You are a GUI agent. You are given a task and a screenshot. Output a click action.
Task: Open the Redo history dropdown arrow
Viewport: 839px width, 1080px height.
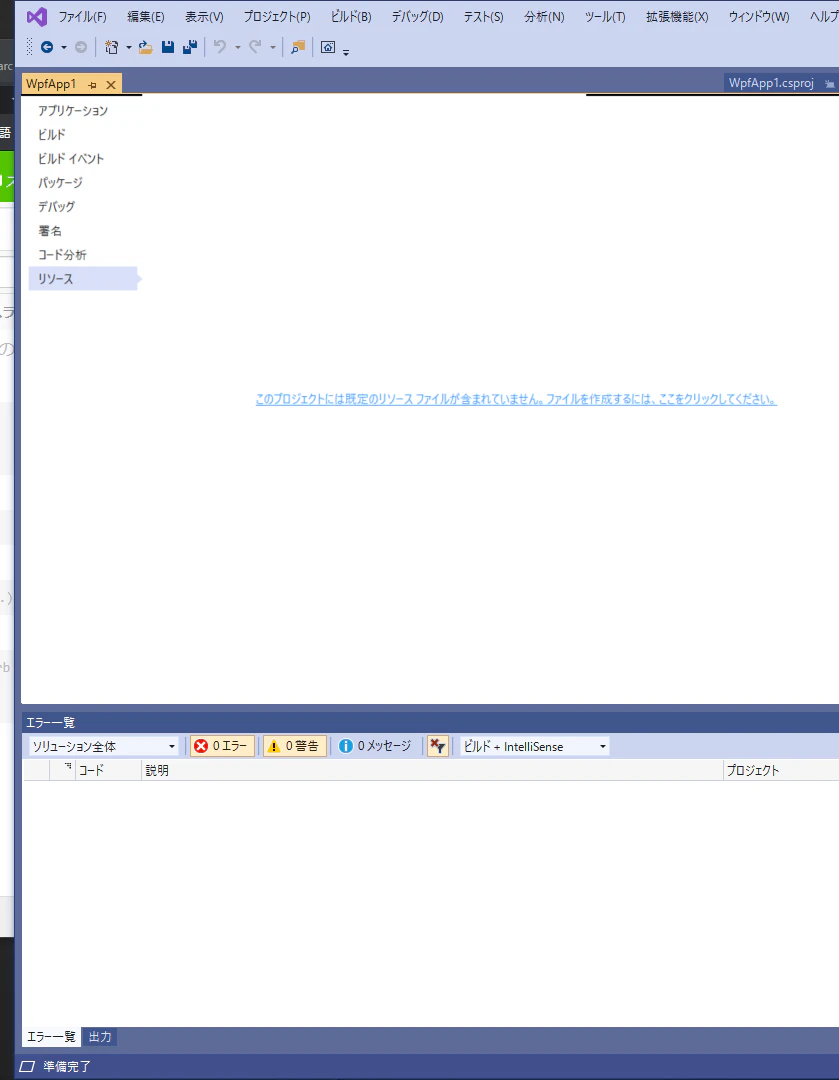coord(273,48)
